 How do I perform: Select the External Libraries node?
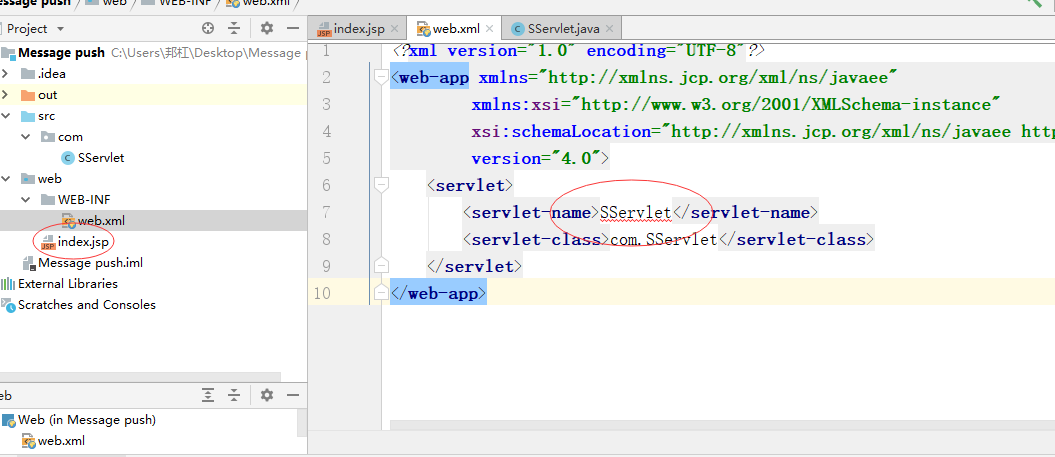pyautogui.click(x=67, y=283)
